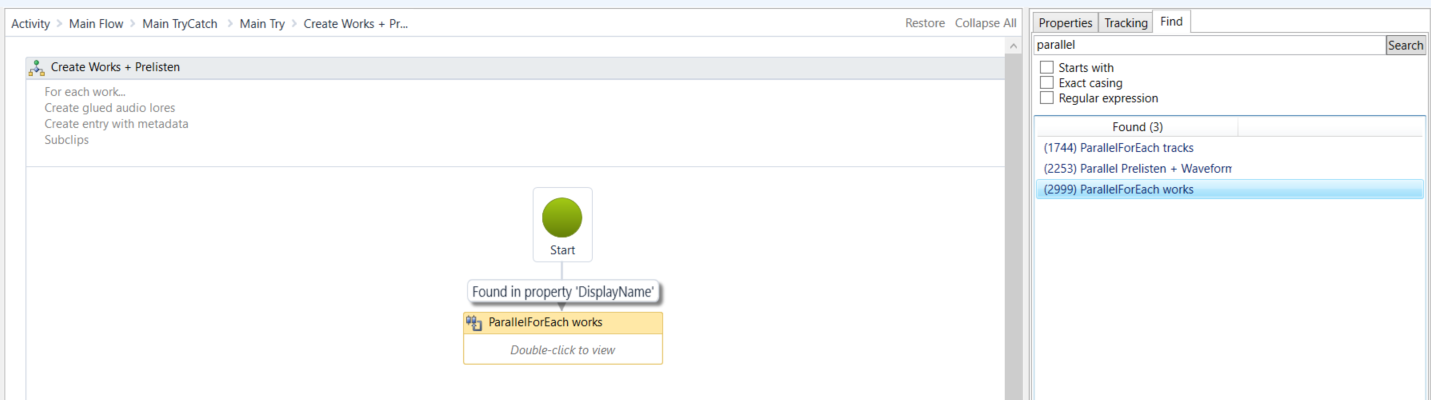Navigate to Activity in the breadcrumb
Image resolution: width=1431 pixels, height=400 pixels.
pyautogui.click(x=31, y=23)
